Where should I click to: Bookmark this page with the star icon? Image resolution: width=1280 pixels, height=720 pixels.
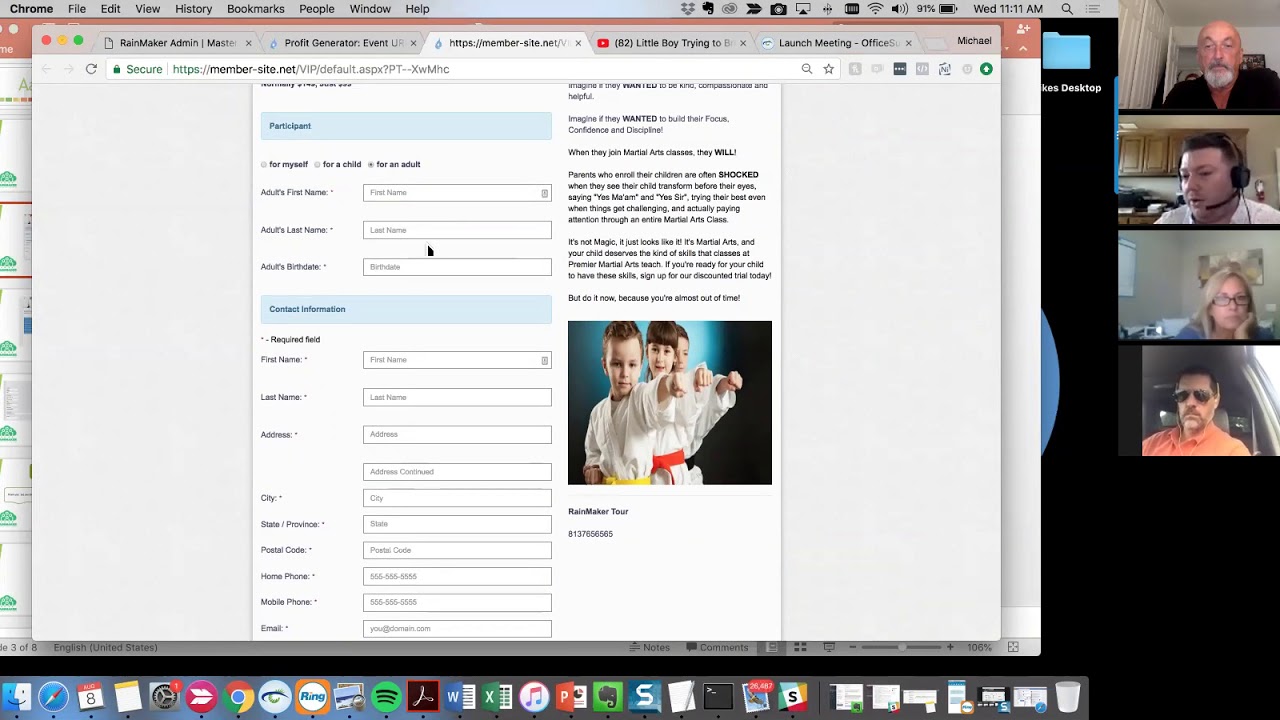828,69
